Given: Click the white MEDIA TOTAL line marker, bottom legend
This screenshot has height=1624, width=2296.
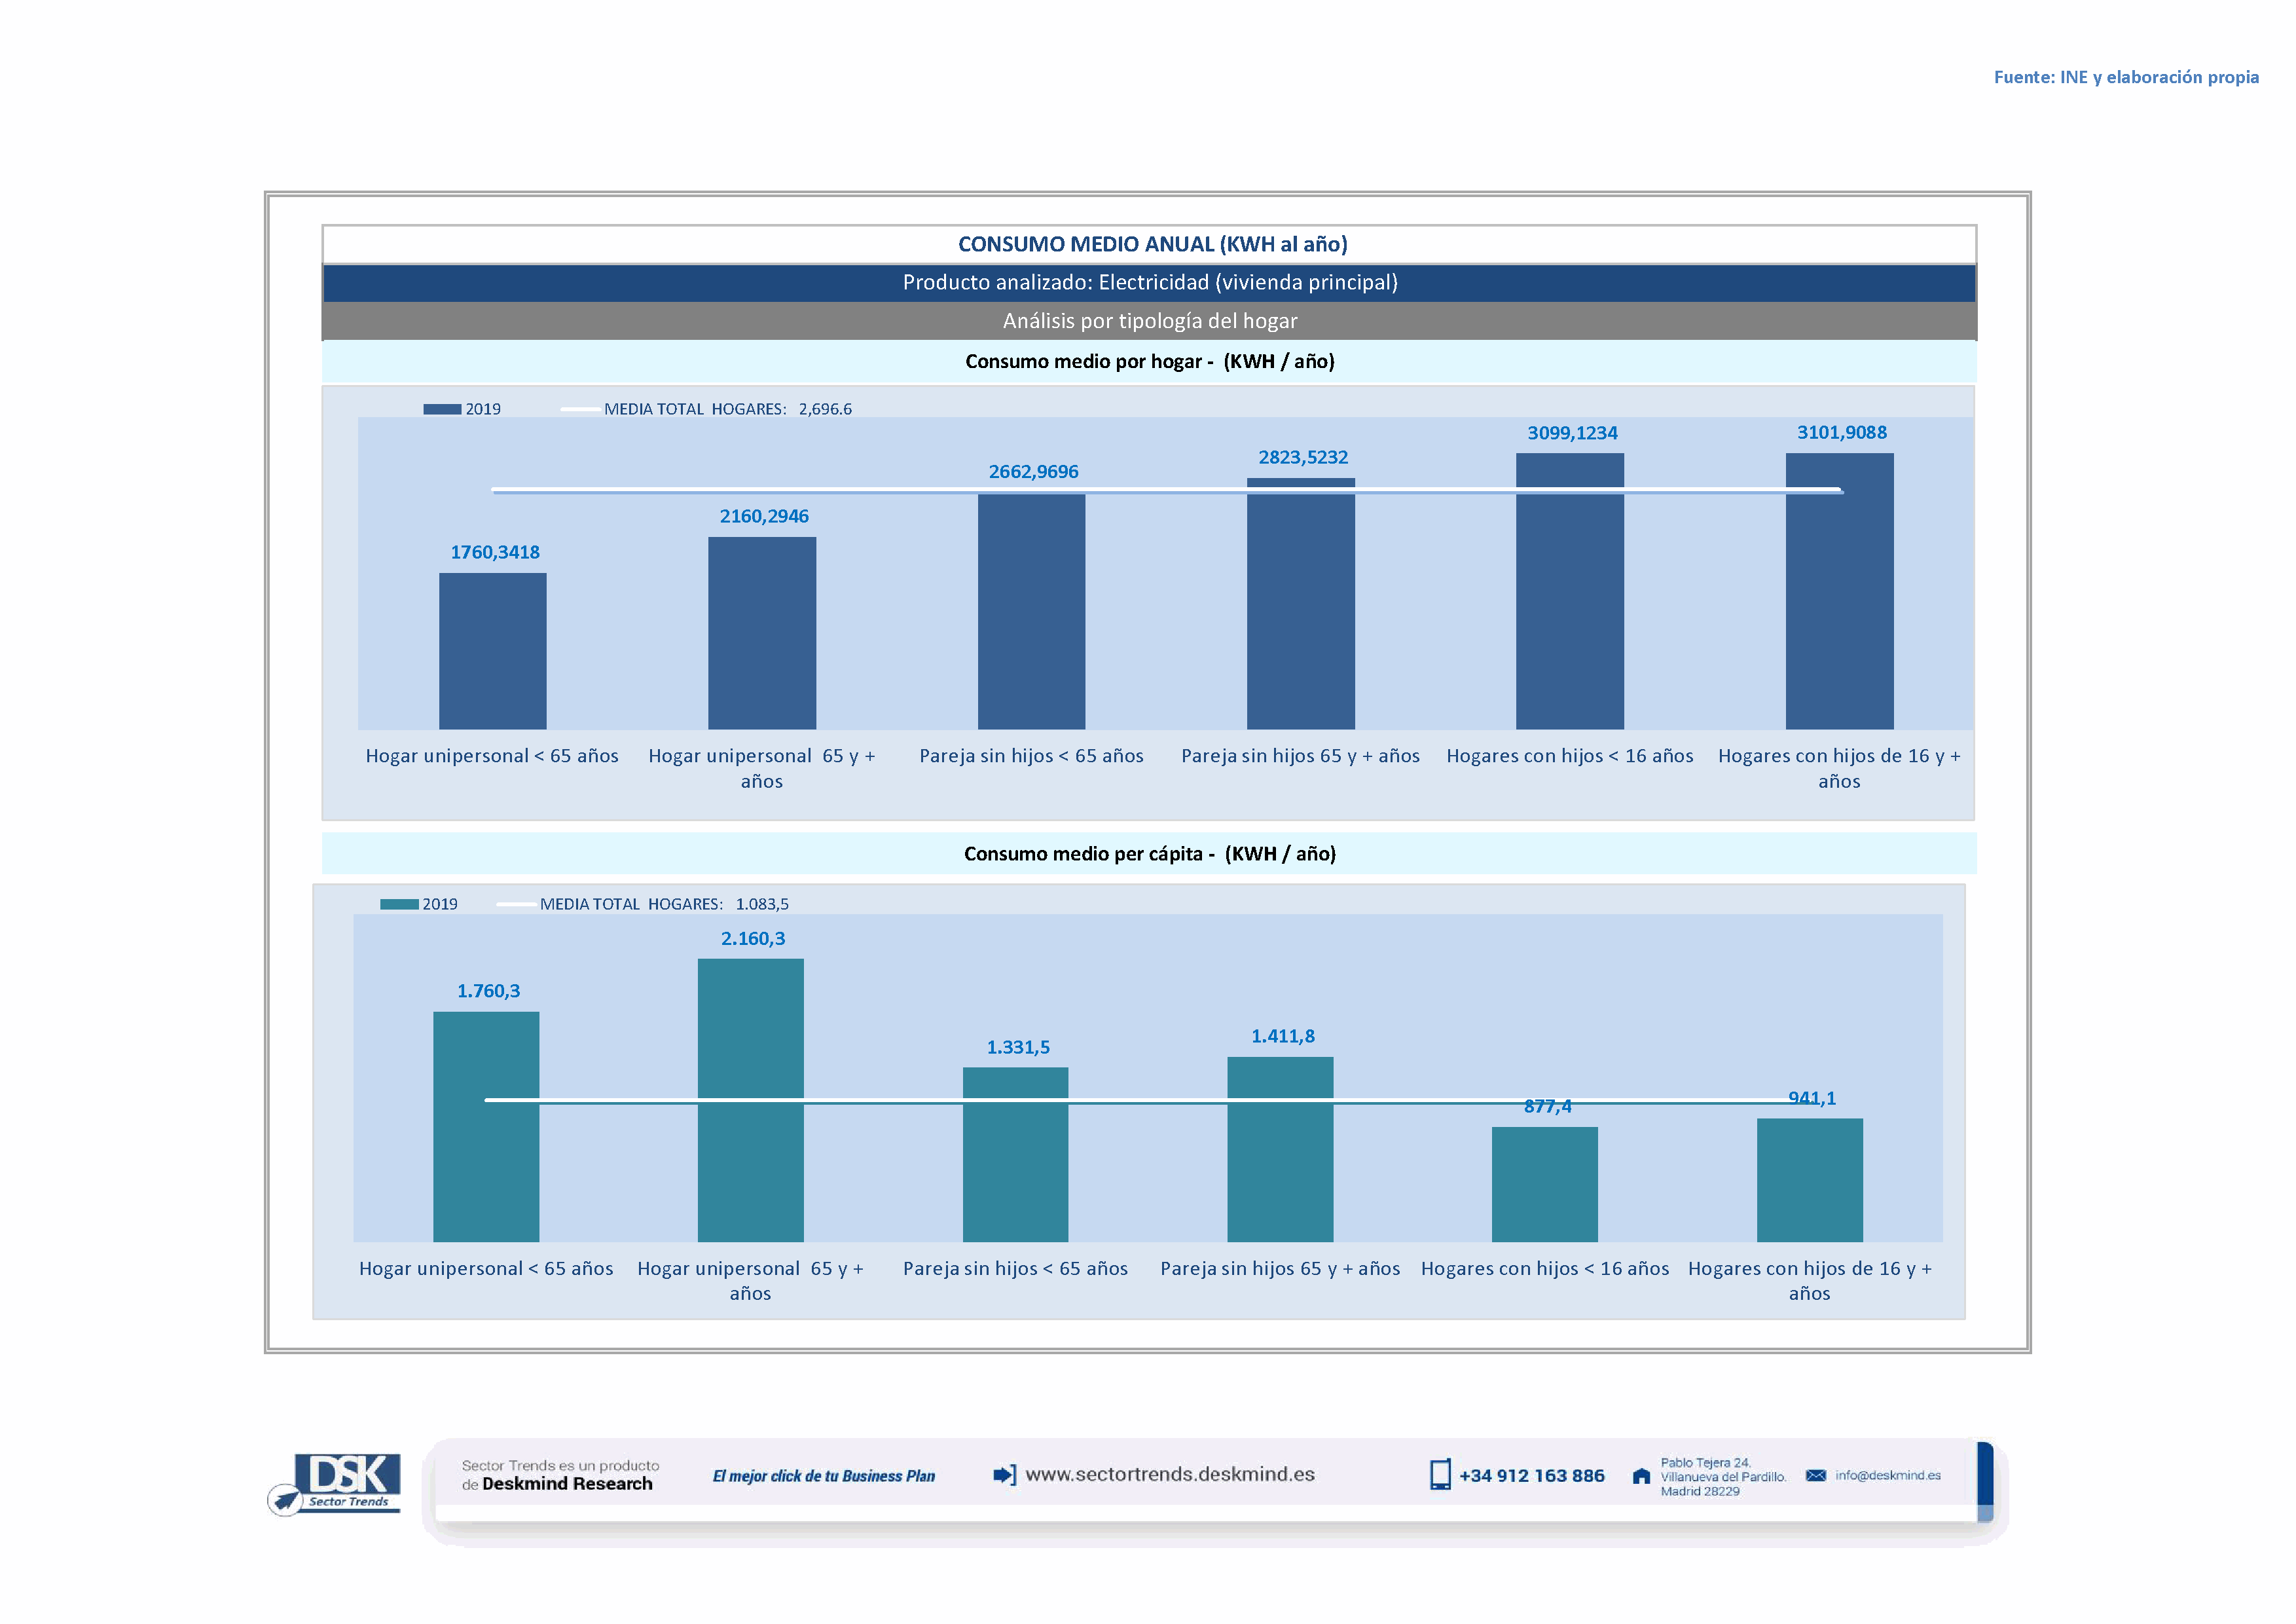Looking at the screenshot, I should [516, 904].
